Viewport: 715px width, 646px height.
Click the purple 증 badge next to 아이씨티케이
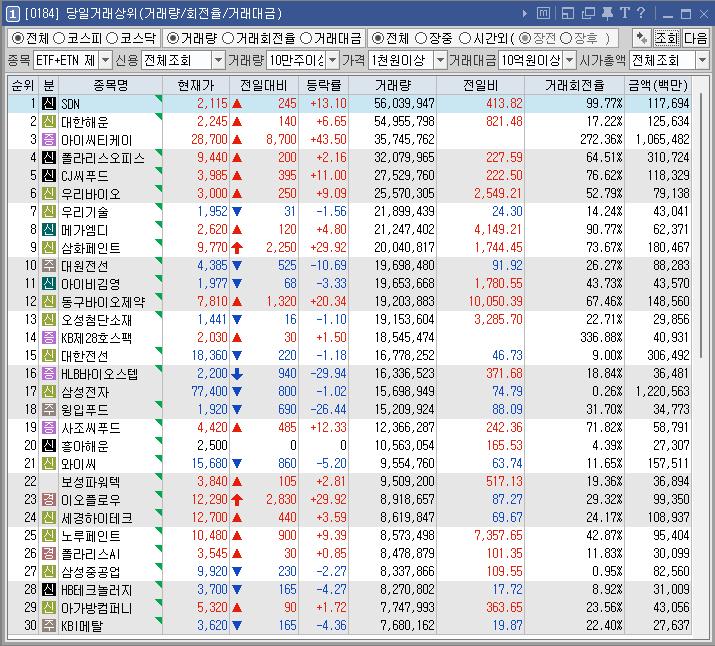[49, 140]
